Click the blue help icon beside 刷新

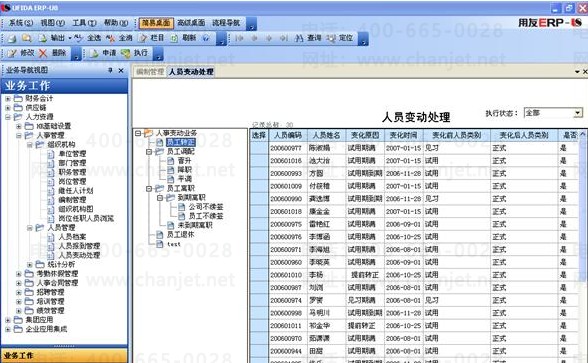pos(206,38)
